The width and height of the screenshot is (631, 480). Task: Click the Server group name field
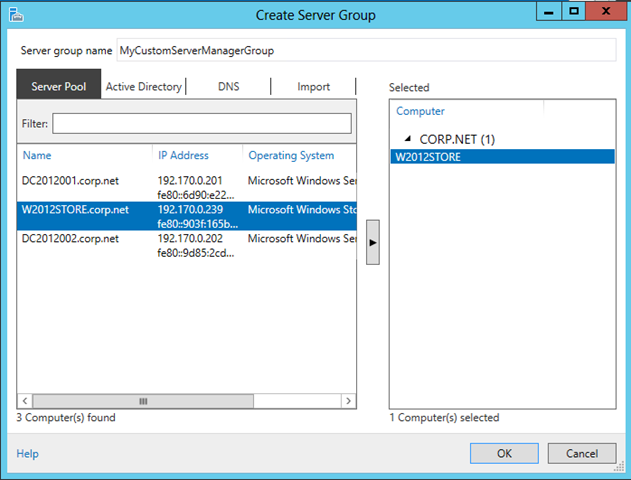367,50
